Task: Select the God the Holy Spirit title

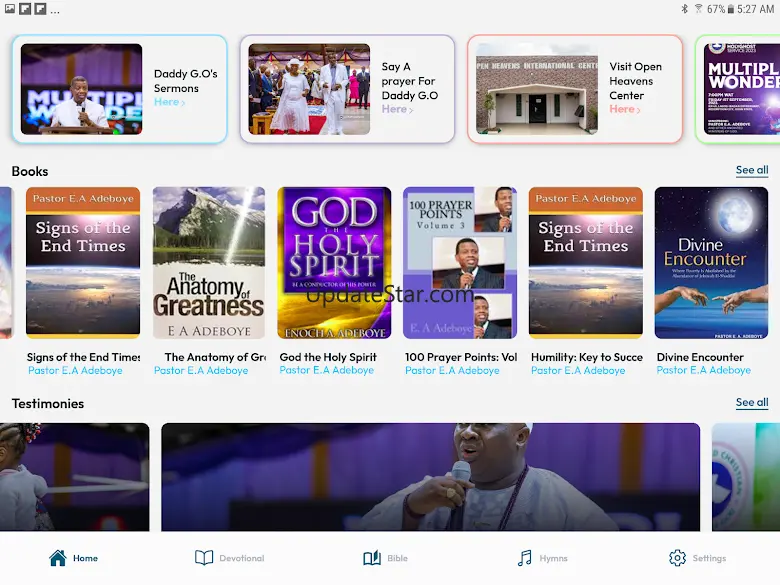Action: [x=328, y=357]
